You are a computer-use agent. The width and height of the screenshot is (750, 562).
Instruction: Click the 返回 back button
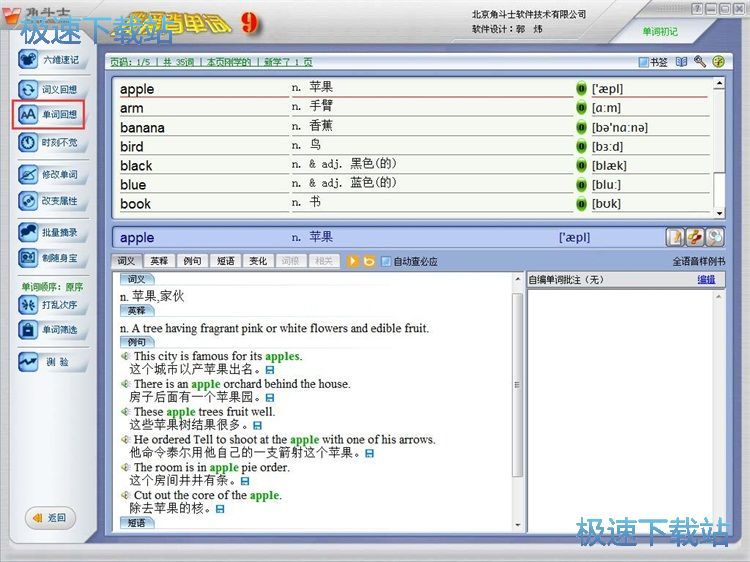(50, 518)
